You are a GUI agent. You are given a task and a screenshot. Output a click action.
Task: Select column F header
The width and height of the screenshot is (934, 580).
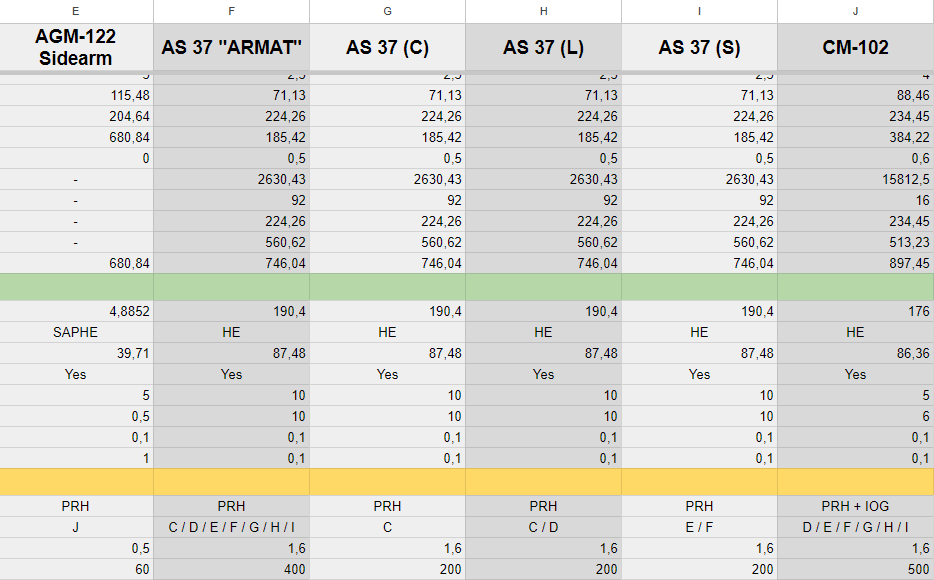point(231,11)
